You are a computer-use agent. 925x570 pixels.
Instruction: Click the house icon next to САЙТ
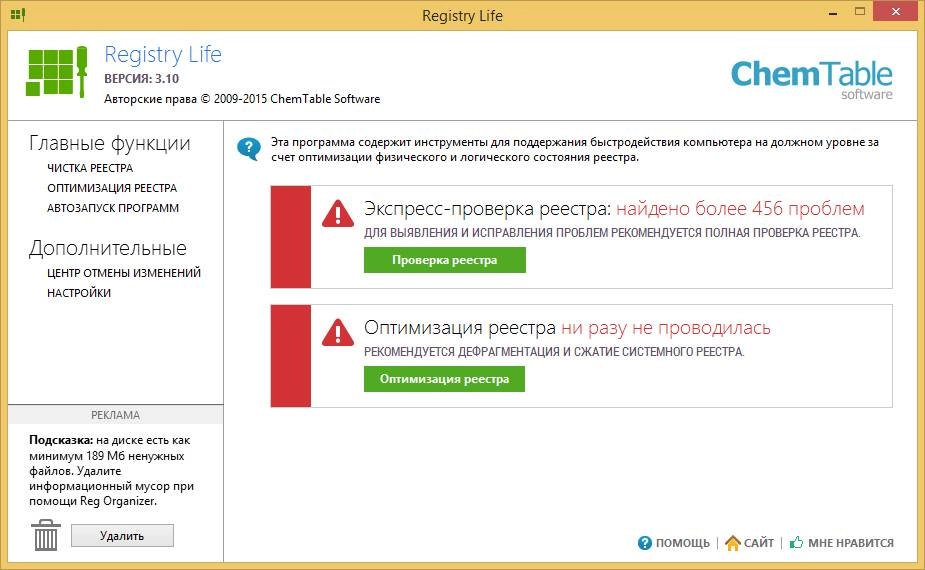pos(732,543)
